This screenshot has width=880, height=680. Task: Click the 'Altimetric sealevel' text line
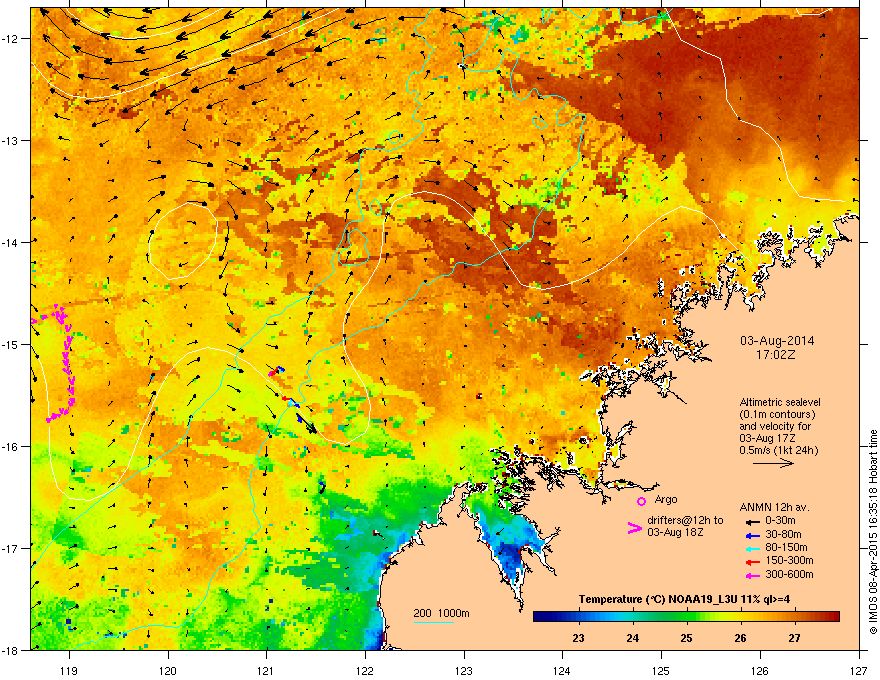(x=780, y=402)
